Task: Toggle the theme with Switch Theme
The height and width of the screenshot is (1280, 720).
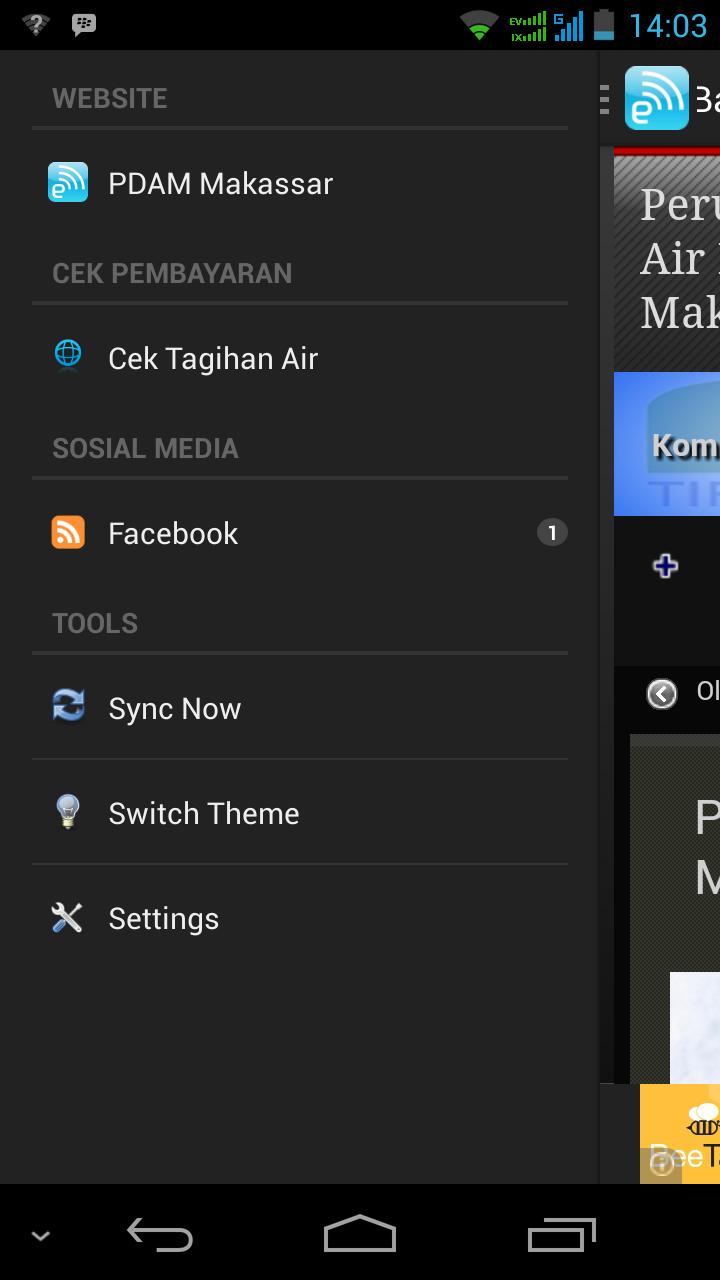Action: (204, 814)
